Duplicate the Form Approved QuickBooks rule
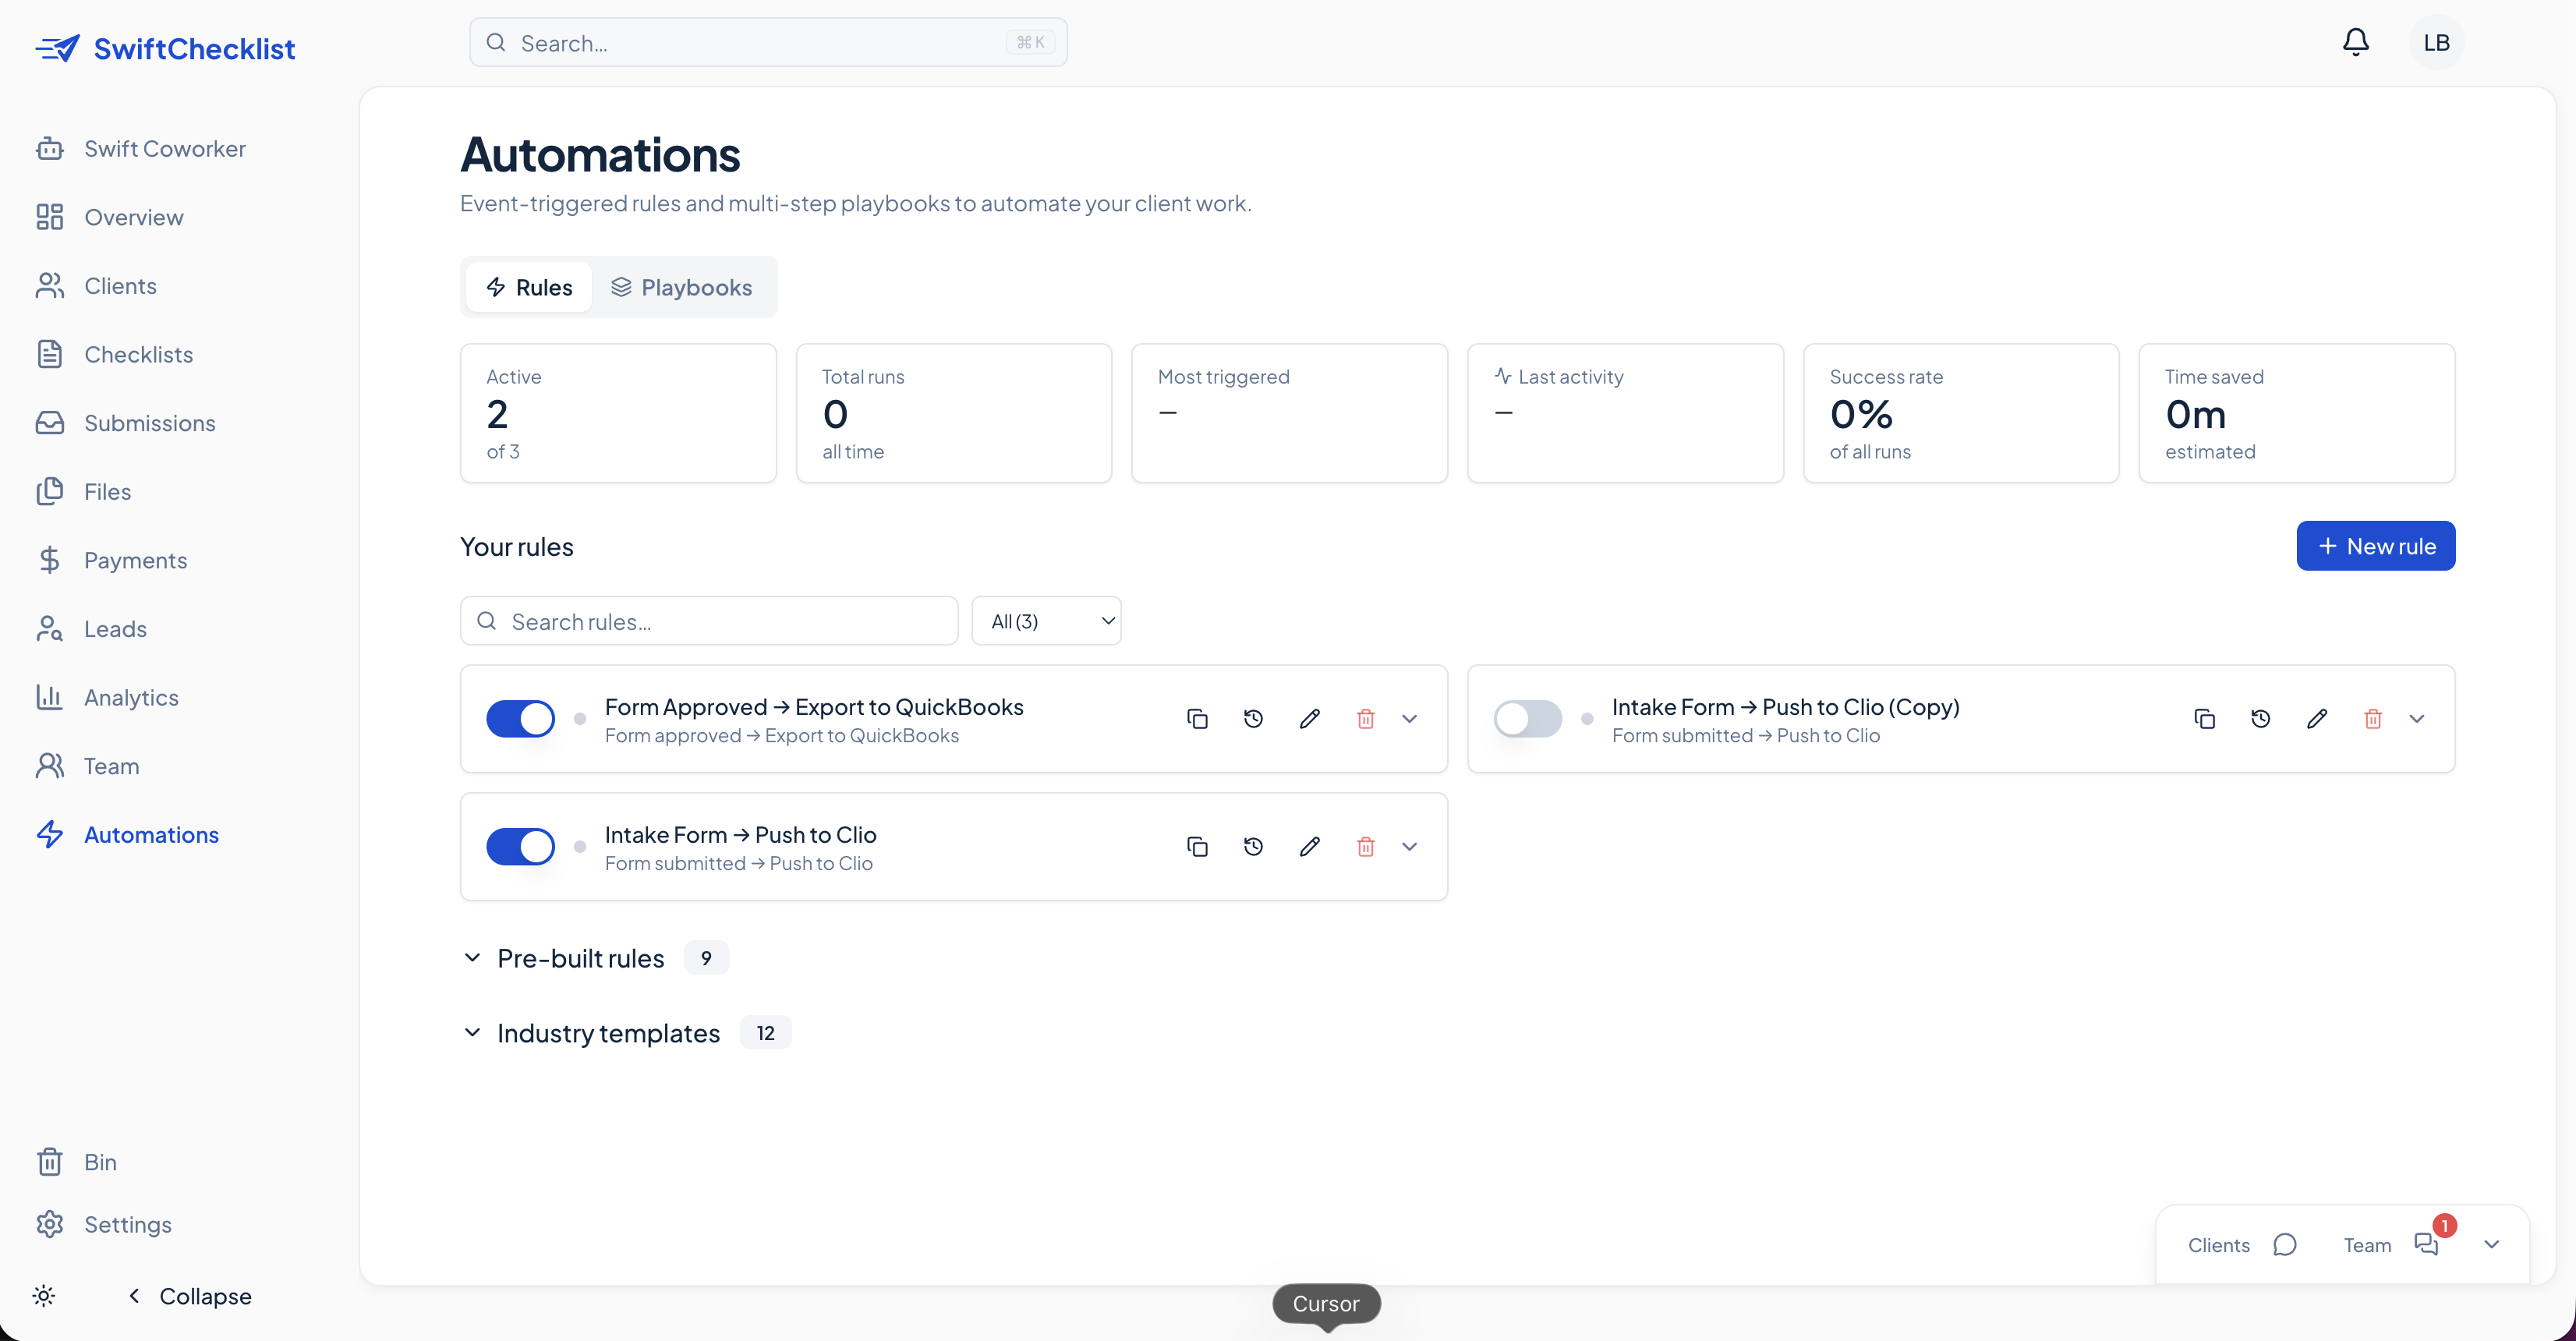 (1197, 719)
